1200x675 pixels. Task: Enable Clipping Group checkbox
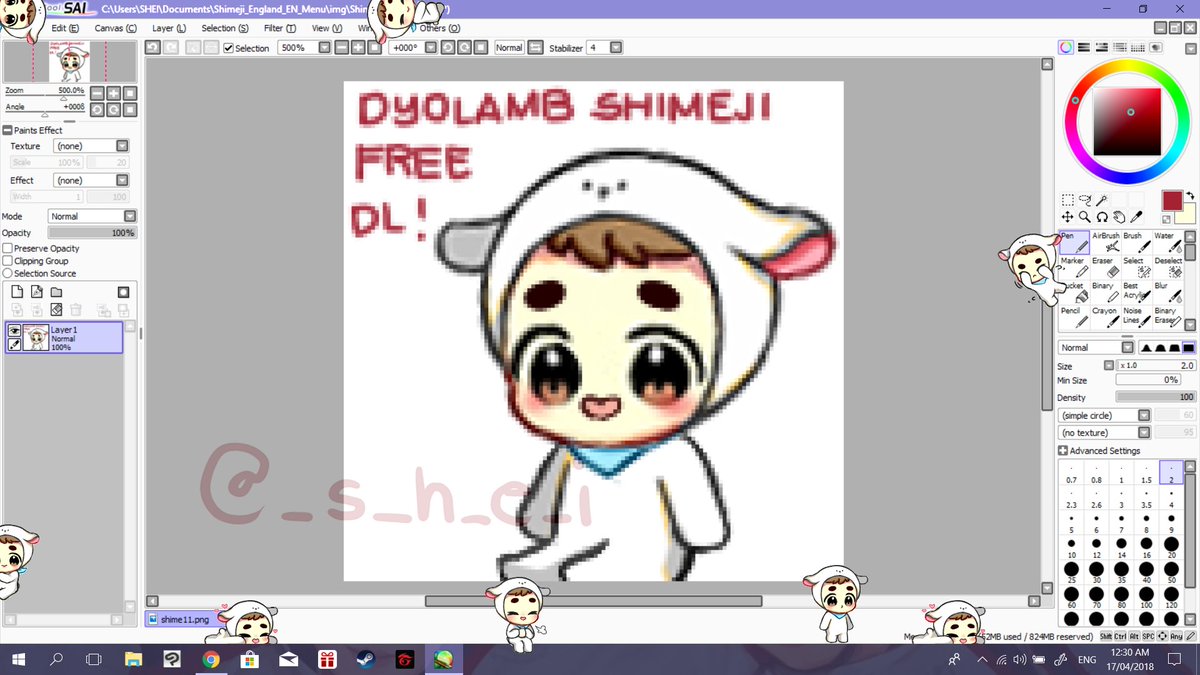(8, 261)
